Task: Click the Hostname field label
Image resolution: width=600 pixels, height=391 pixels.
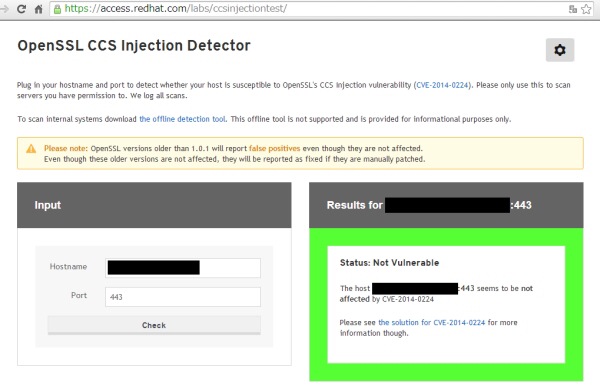Action: pos(68,267)
